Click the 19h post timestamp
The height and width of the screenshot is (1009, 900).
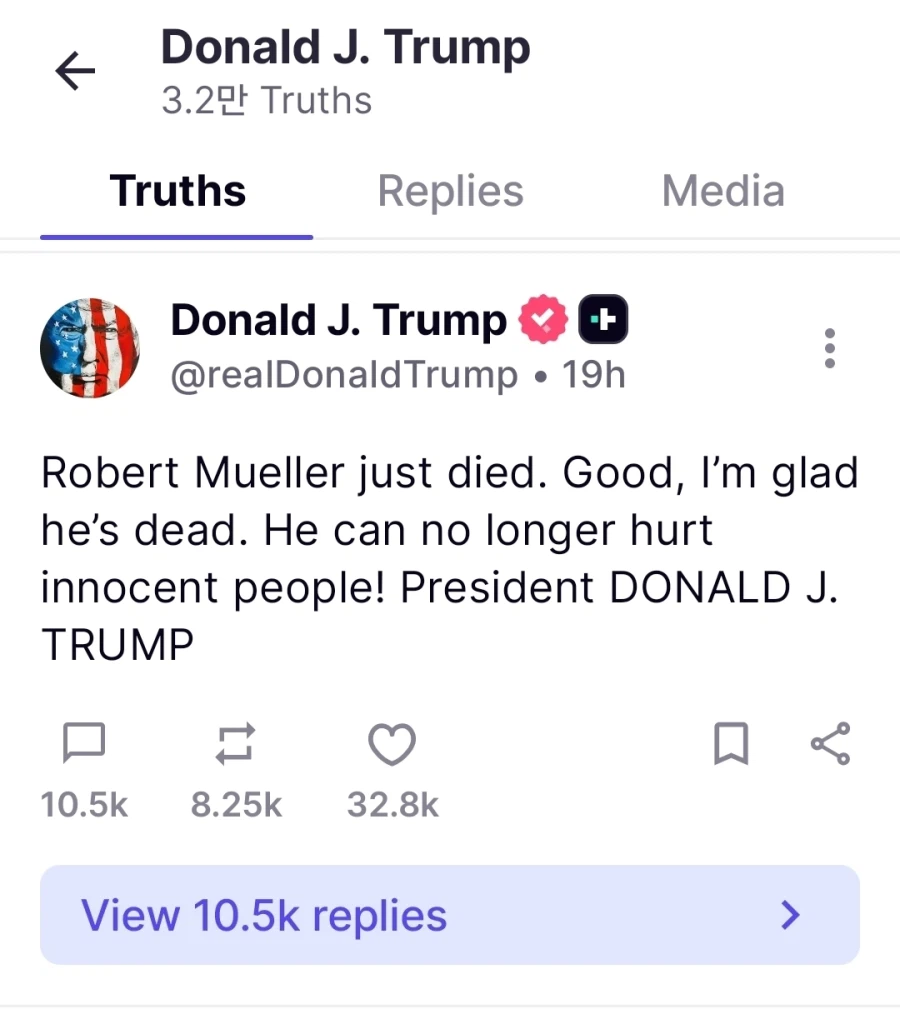594,375
